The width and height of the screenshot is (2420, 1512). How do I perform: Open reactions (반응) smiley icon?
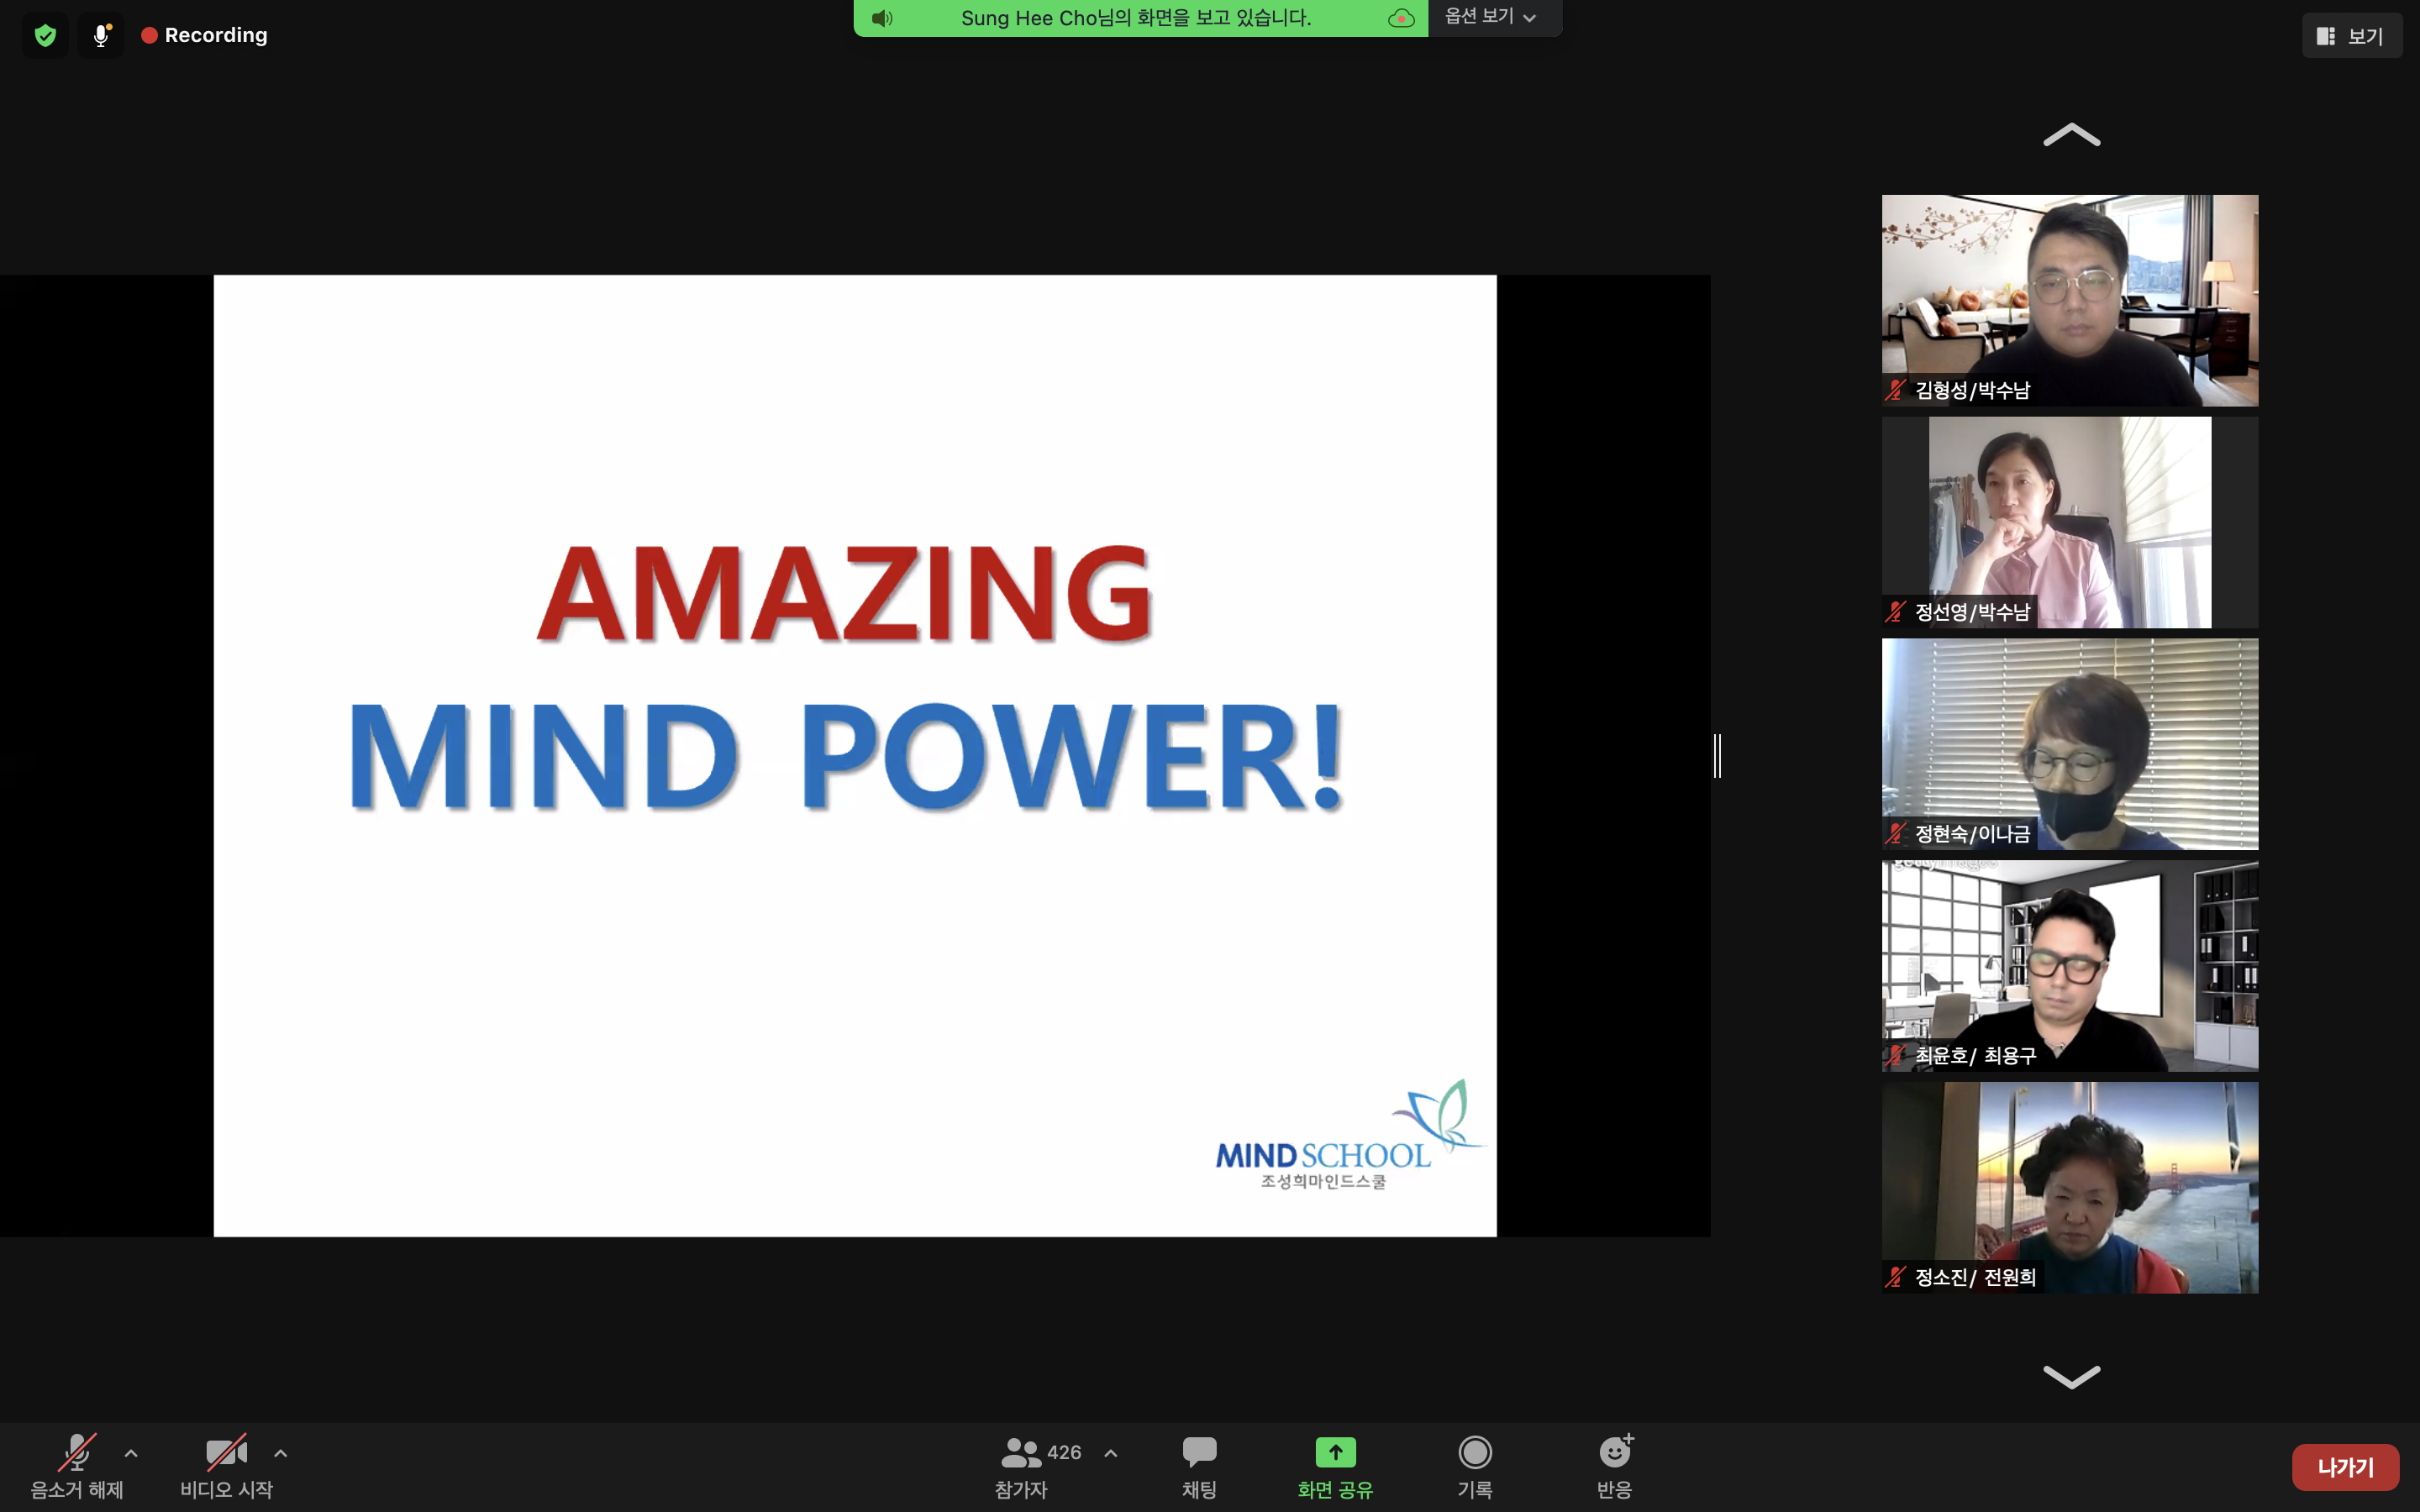(1615, 1451)
